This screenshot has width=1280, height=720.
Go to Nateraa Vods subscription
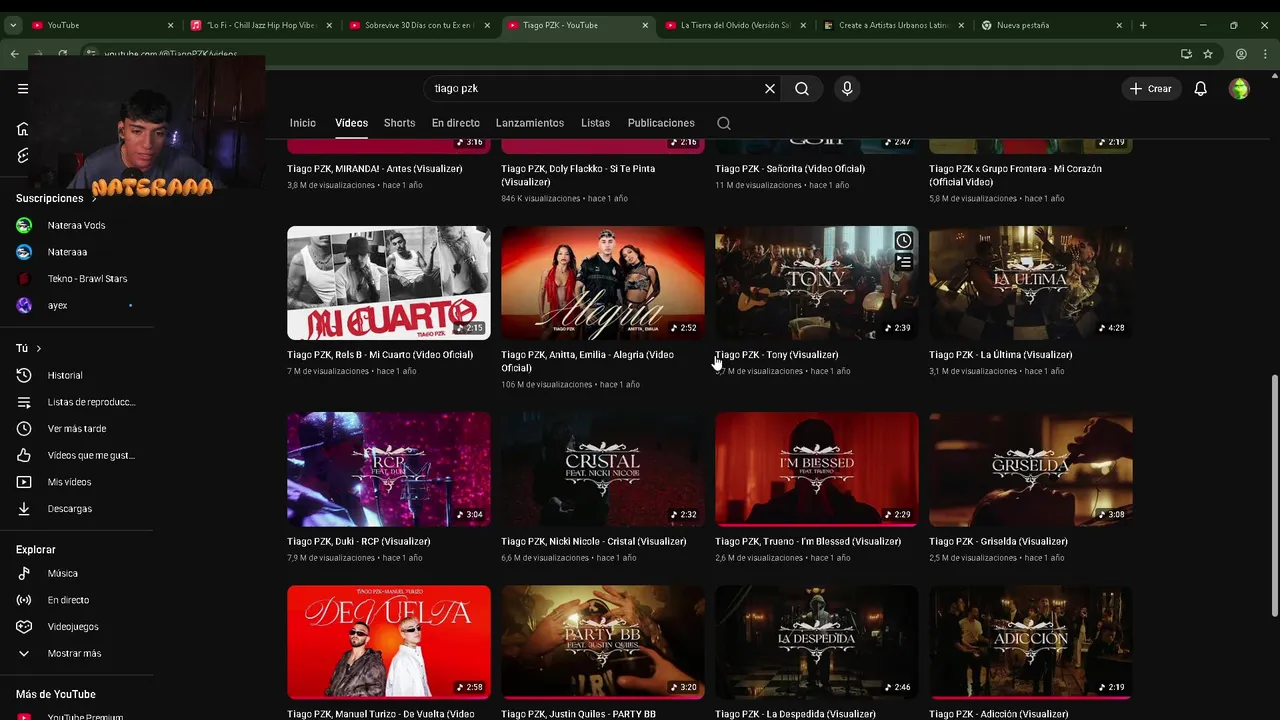[x=77, y=225]
